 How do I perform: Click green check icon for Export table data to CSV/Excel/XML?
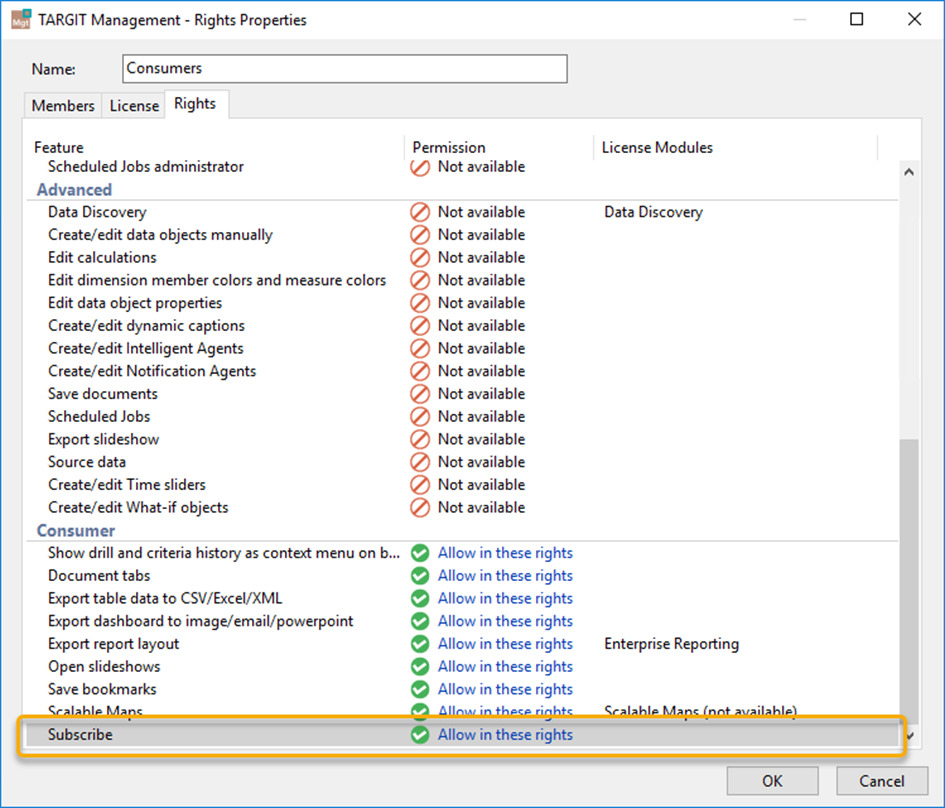(420, 598)
